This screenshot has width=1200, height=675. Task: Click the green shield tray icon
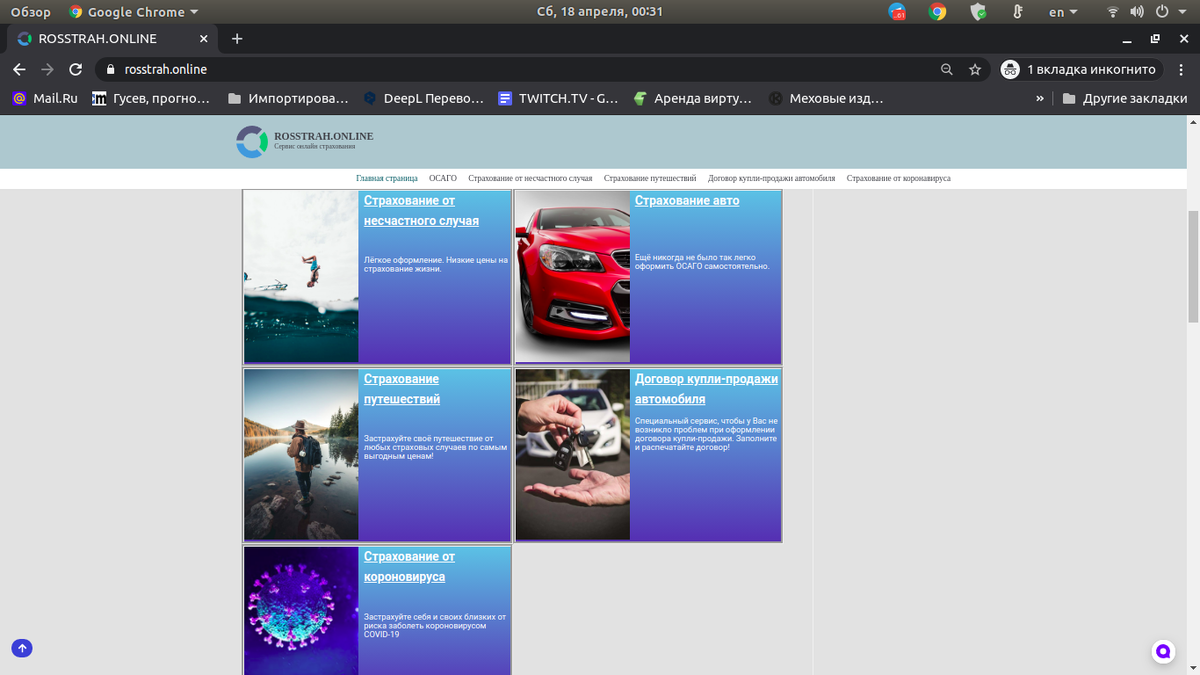978,12
